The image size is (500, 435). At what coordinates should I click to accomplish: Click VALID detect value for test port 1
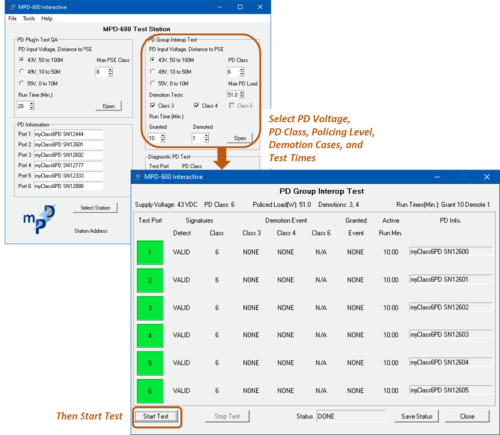click(181, 252)
